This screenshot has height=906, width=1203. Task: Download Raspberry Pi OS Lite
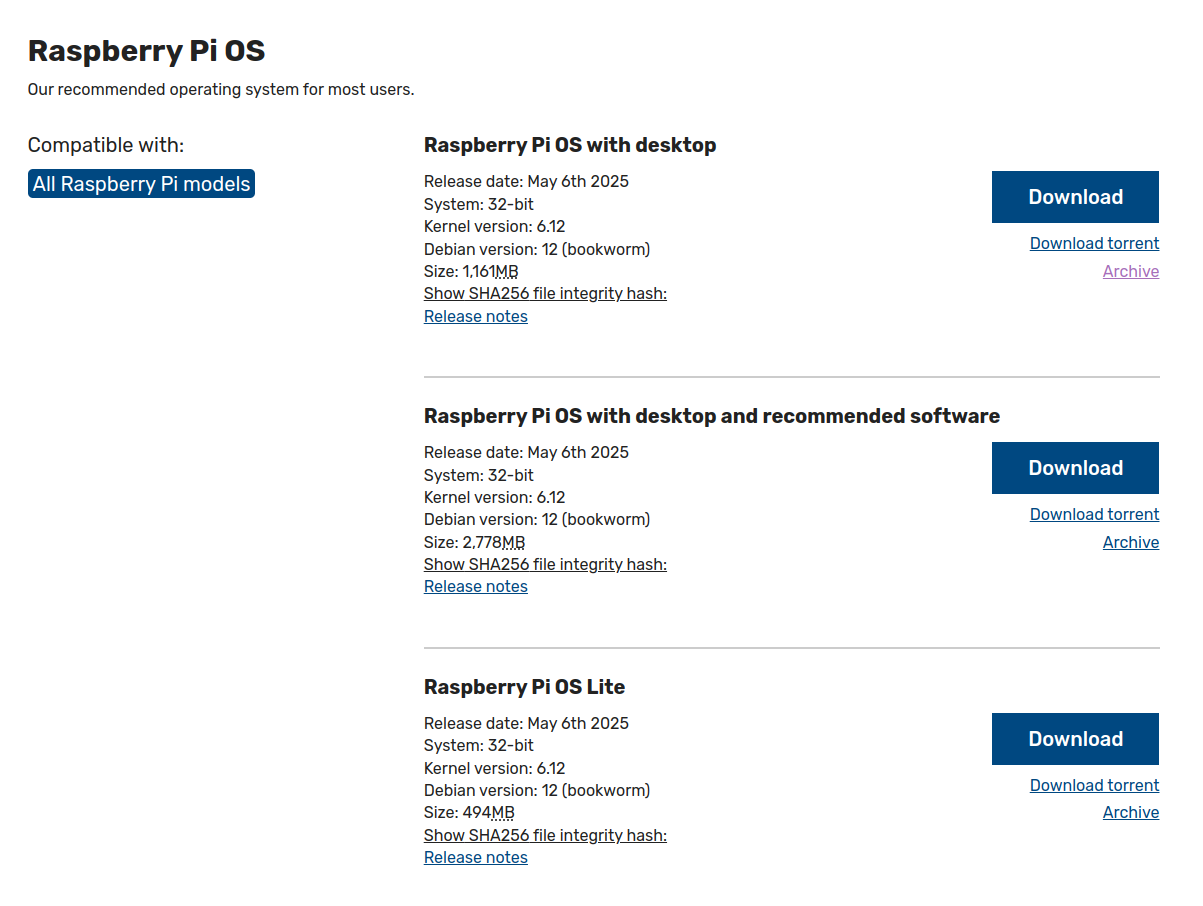[1075, 739]
